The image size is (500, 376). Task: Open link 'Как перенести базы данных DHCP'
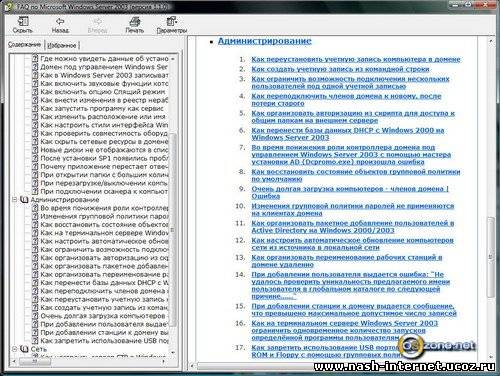coord(348,134)
